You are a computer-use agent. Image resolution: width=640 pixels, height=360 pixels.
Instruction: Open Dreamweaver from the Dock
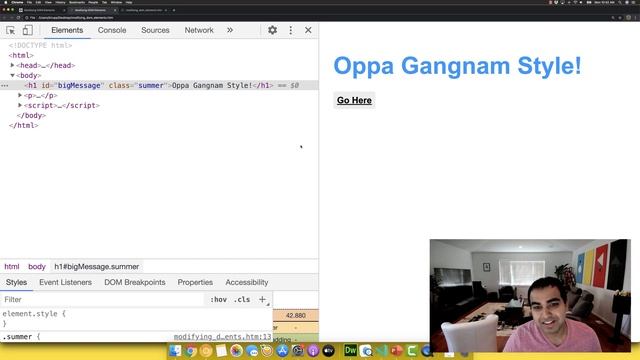click(x=350, y=351)
